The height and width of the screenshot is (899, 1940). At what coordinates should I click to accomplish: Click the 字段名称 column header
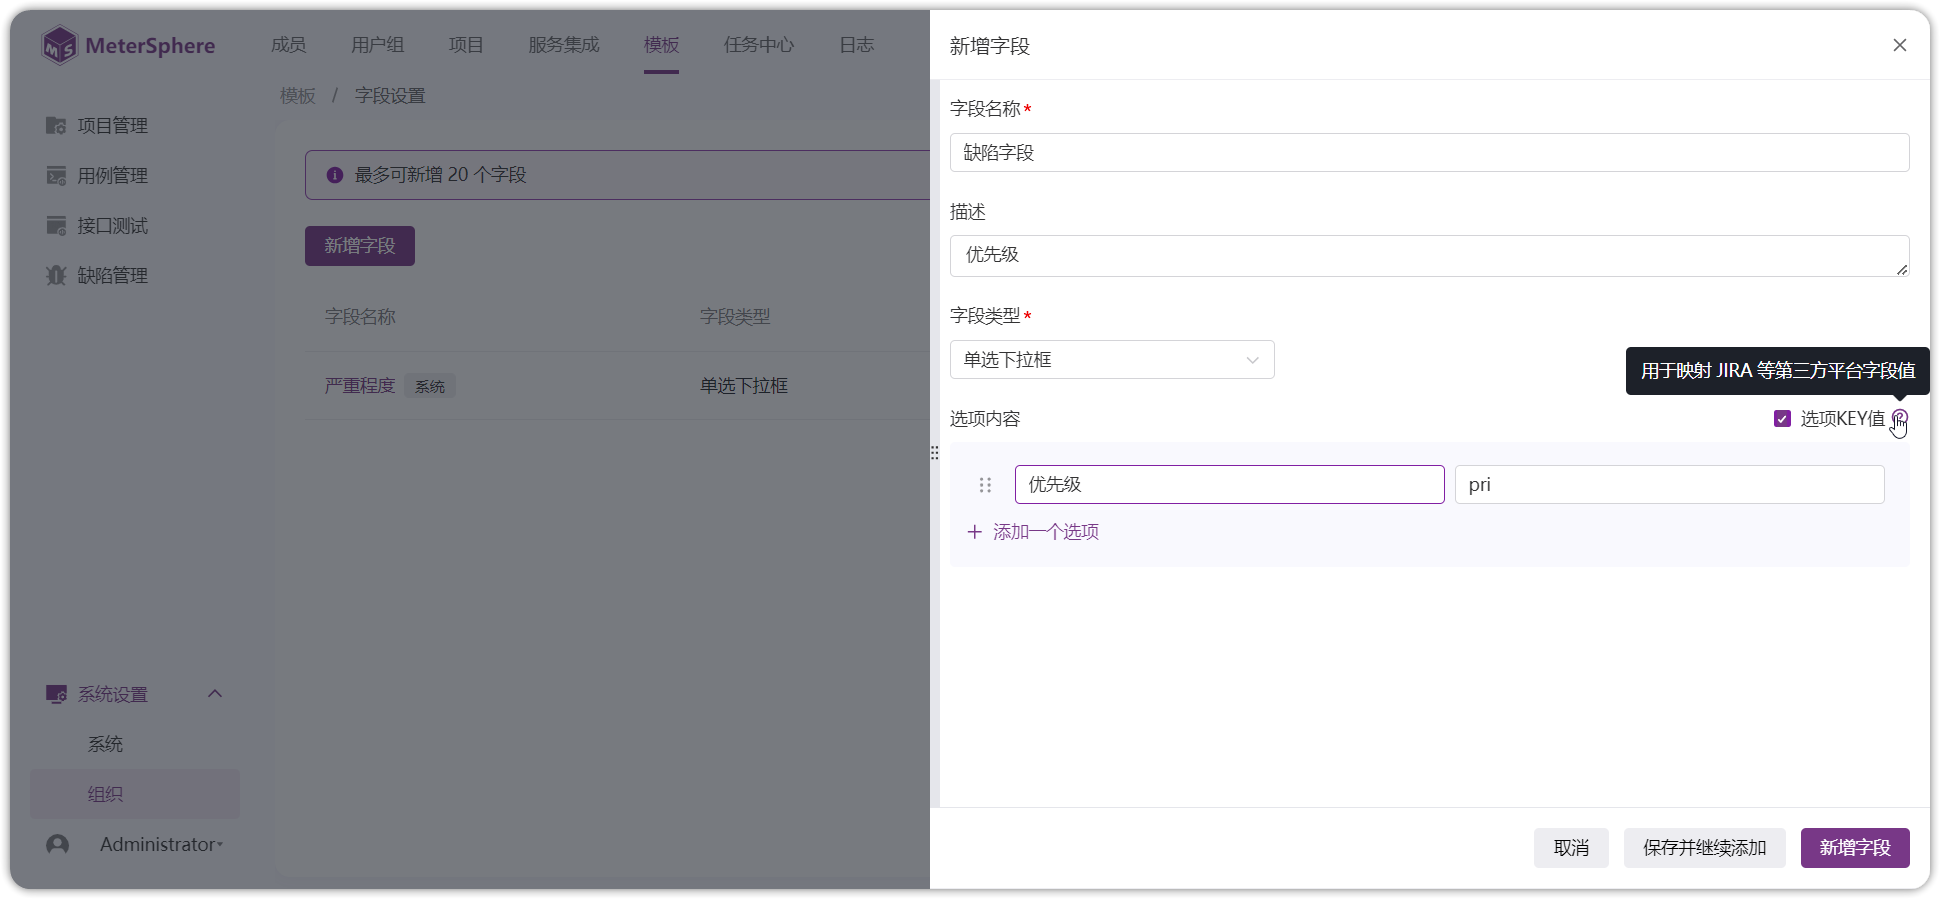pos(360,317)
